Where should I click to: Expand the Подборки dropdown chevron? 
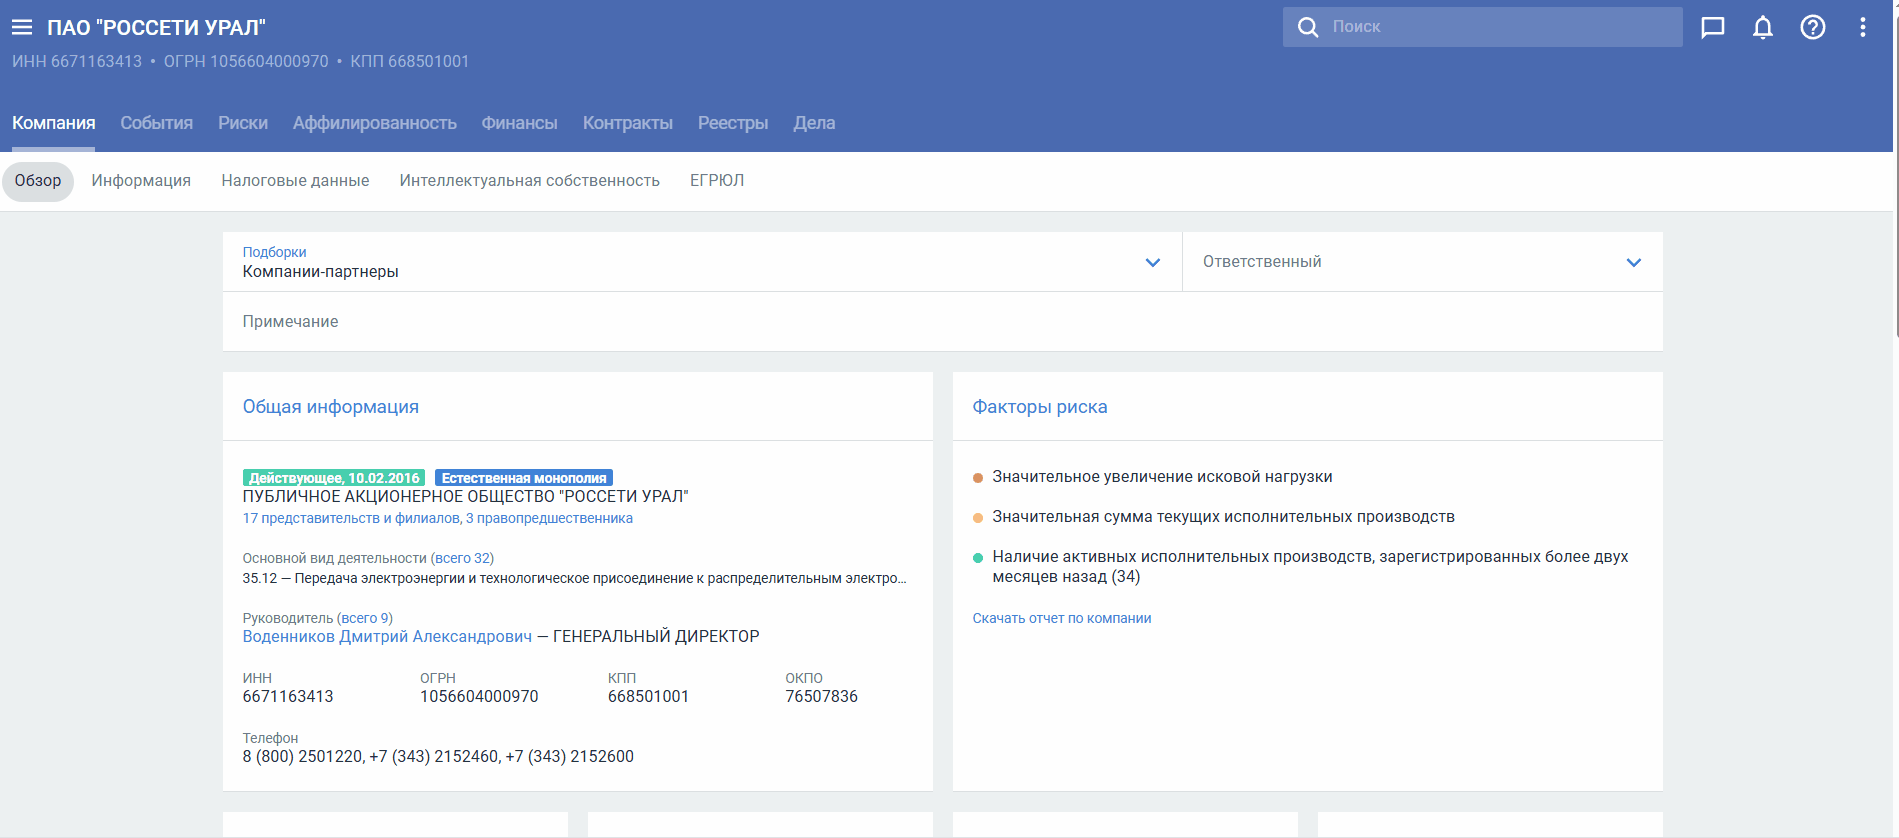pos(1152,262)
